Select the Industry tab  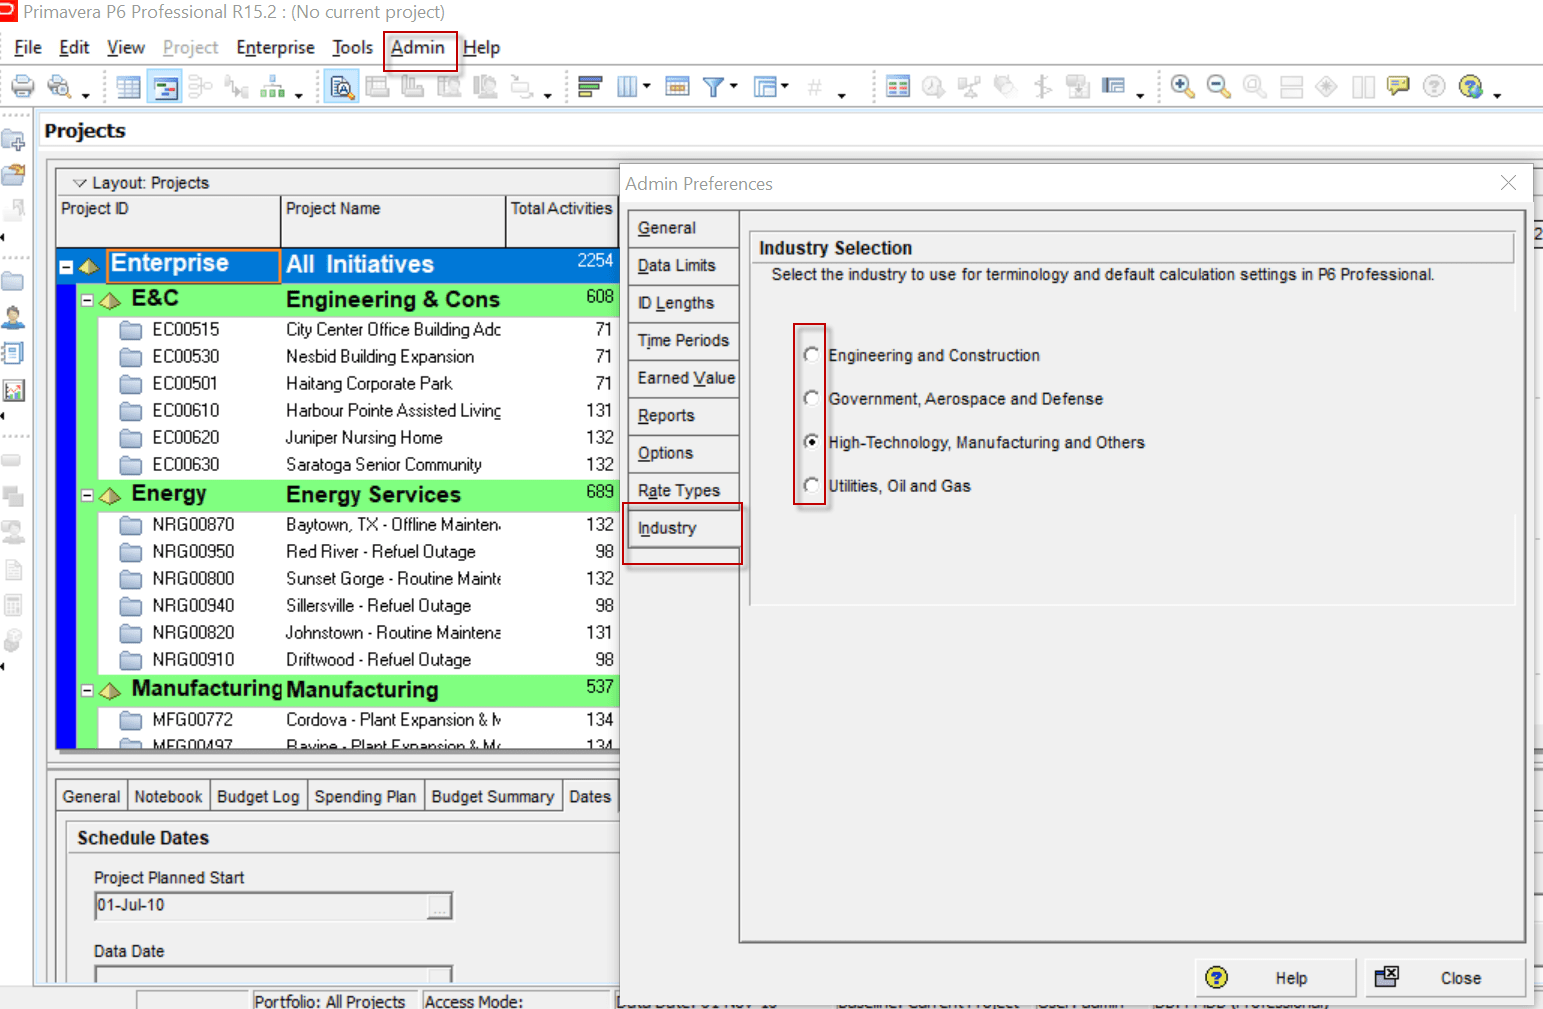pos(684,528)
